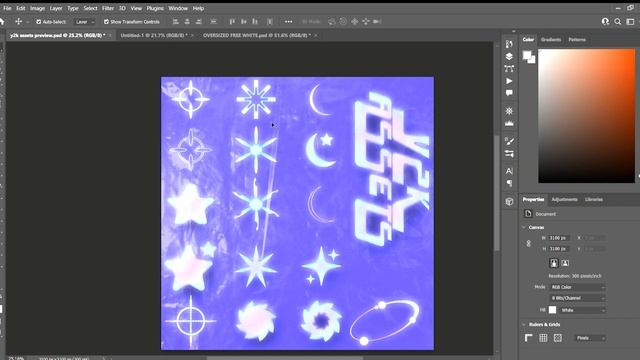The width and height of the screenshot is (640, 360).
Task: Collapse the Rulers & Grids section
Action: tap(524, 324)
